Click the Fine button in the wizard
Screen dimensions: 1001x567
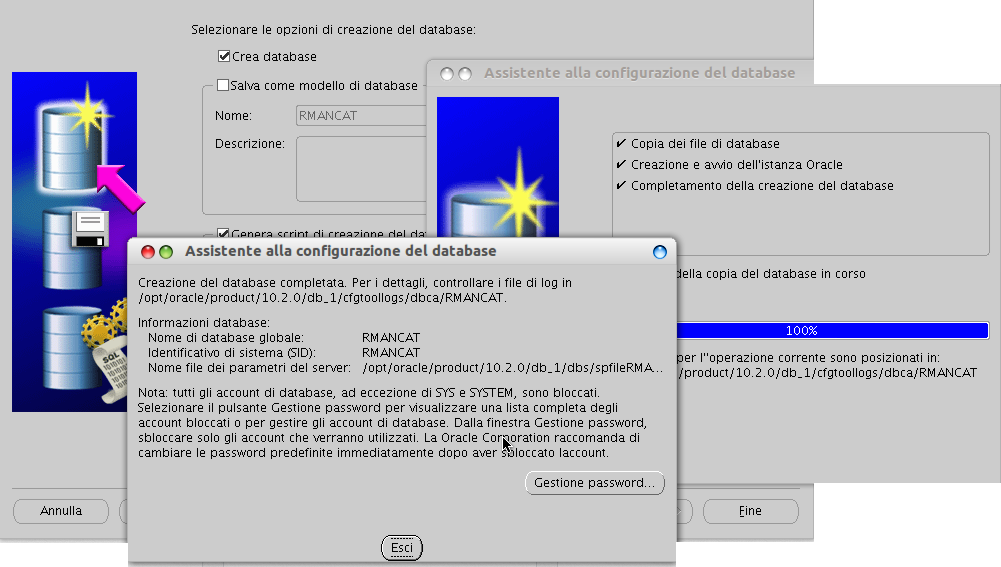(x=750, y=511)
